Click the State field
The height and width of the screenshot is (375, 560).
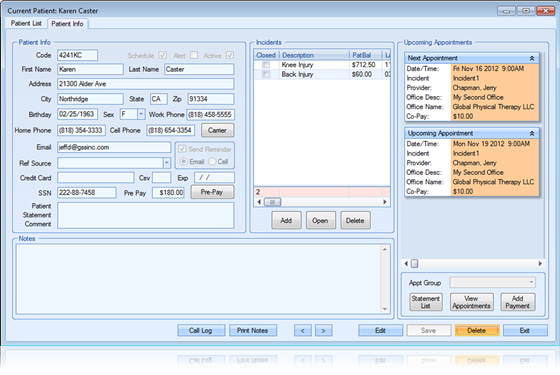pyautogui.click(x=159, y=99)
